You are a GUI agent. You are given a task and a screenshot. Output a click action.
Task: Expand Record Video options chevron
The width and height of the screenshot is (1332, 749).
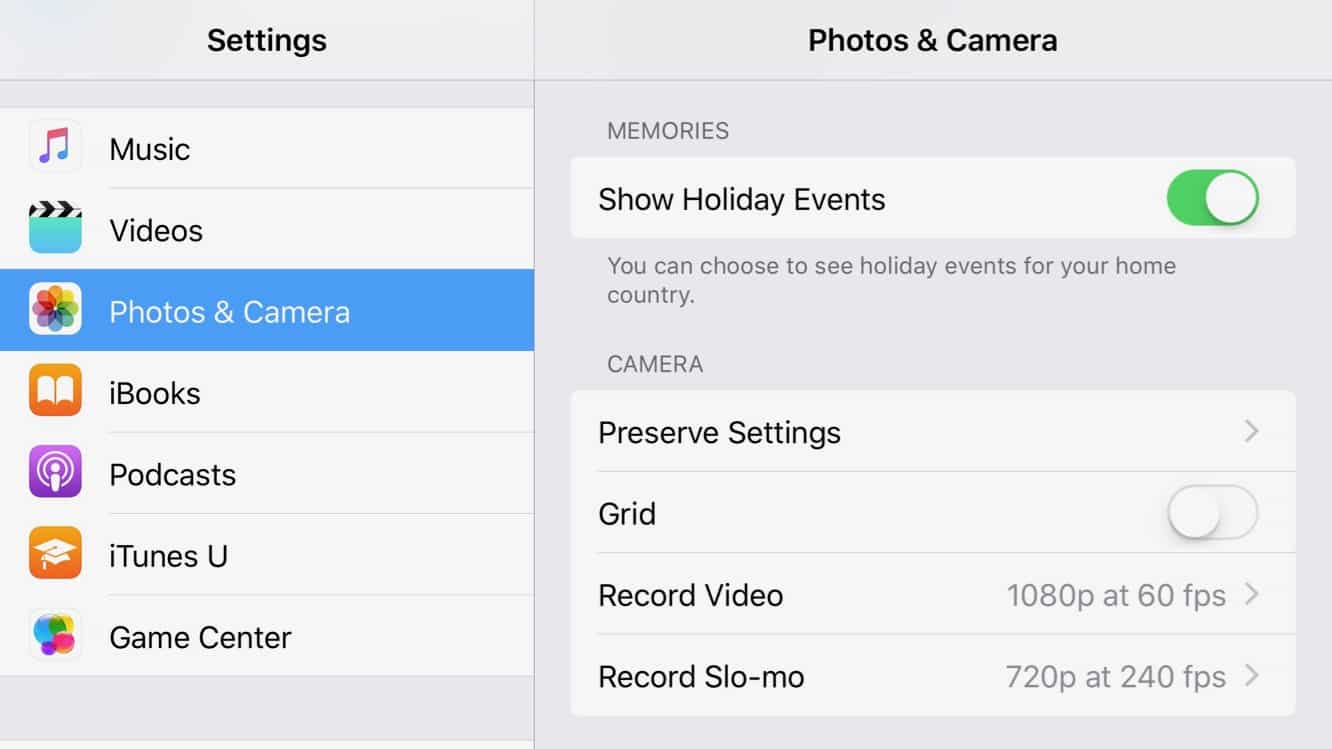1251,595
